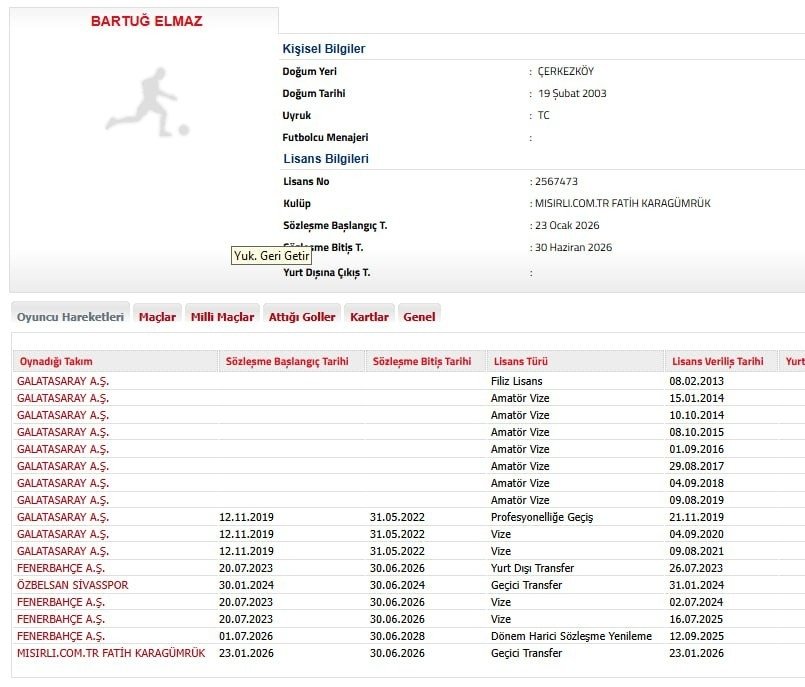Image resolution: width=805 pixels, height=687 pixels.
Task: Open the Oyuncu Hareketleri tab
Action: click(70, 317)
